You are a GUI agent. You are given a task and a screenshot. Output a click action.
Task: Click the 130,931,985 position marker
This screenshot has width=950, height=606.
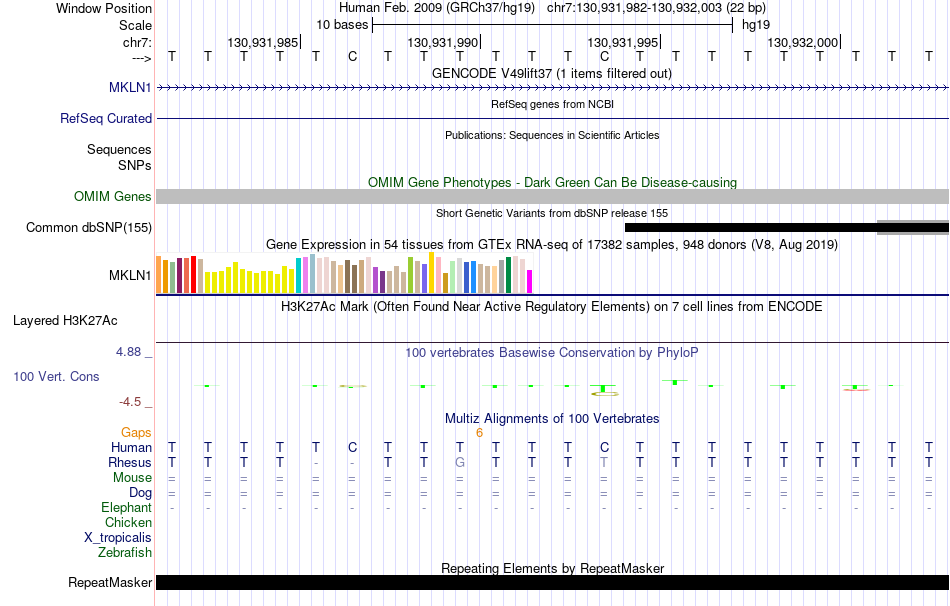(263, 42)
